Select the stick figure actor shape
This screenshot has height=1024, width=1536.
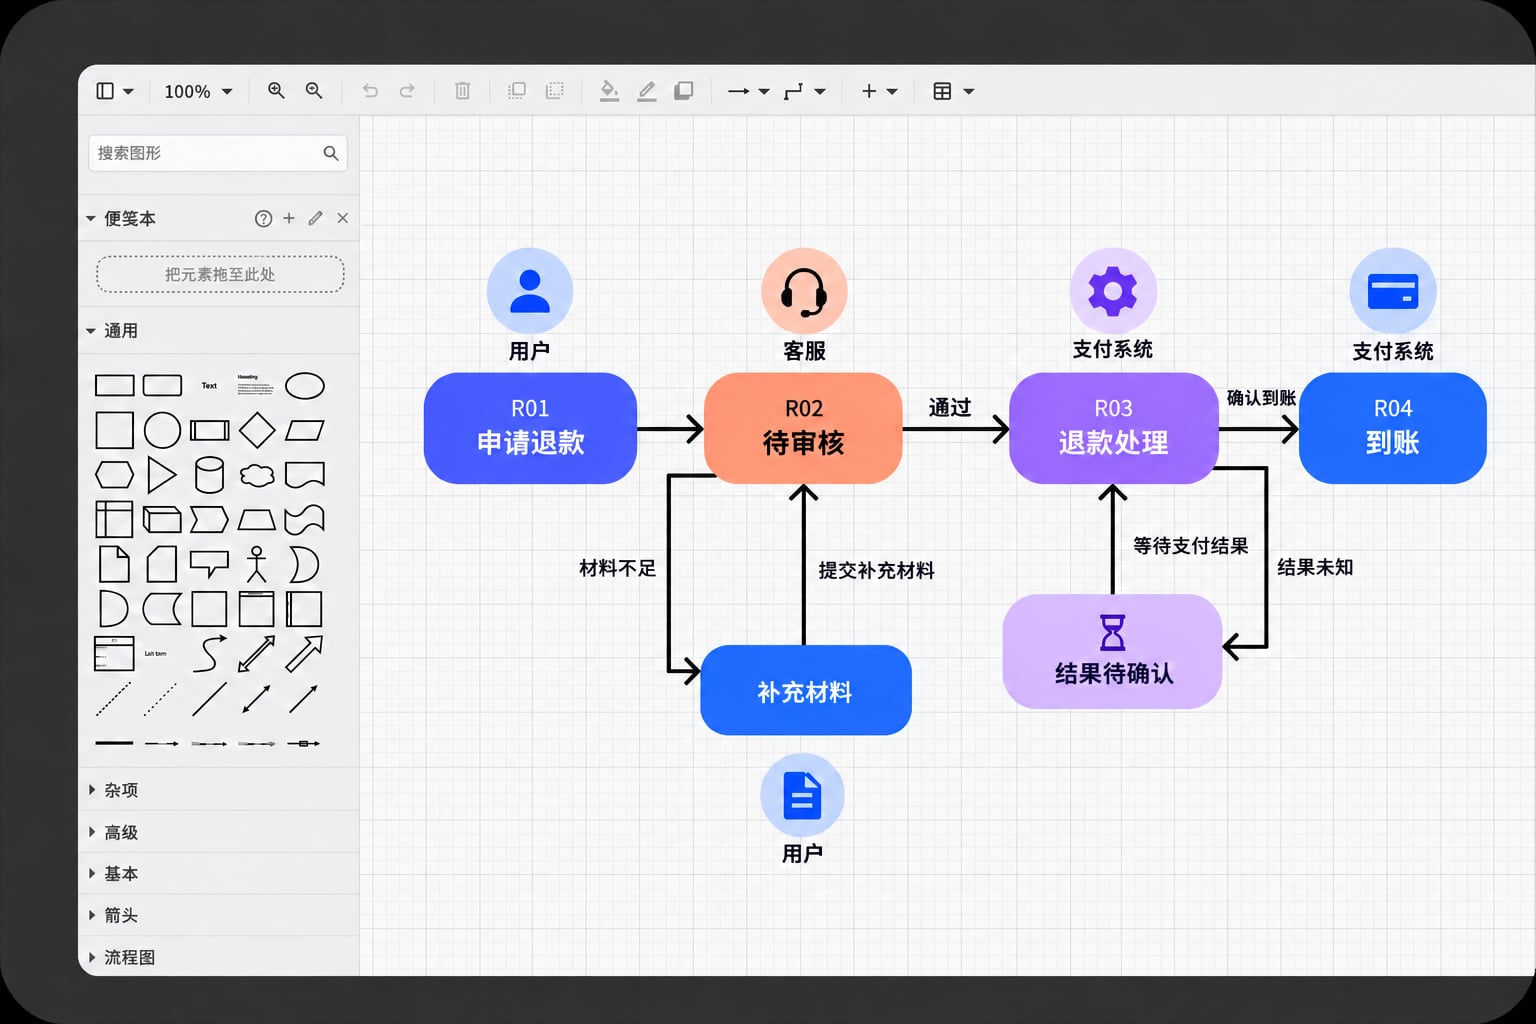point(257,564)
